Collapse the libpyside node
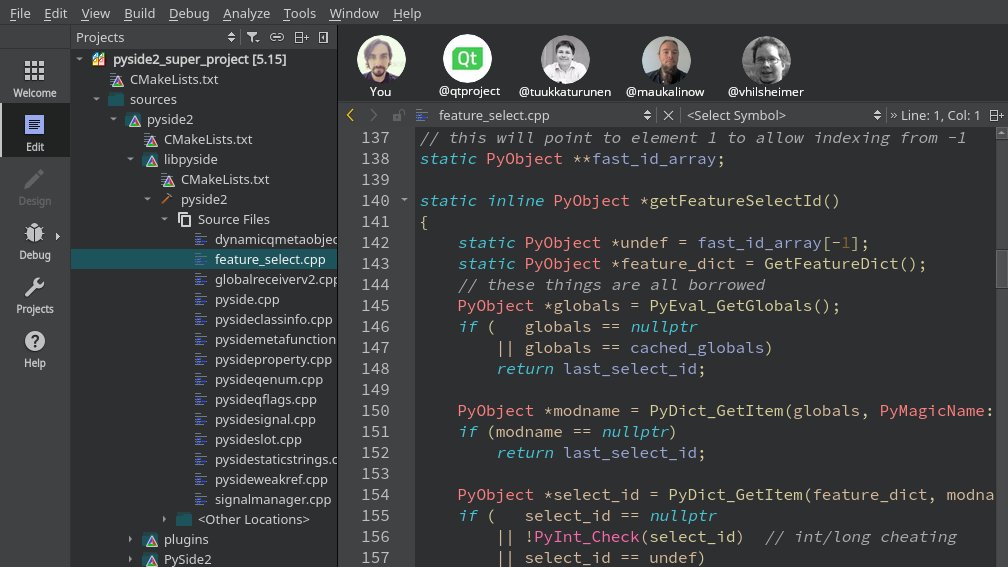This screenshot has width=1008, height=567. tap(130, 159)
